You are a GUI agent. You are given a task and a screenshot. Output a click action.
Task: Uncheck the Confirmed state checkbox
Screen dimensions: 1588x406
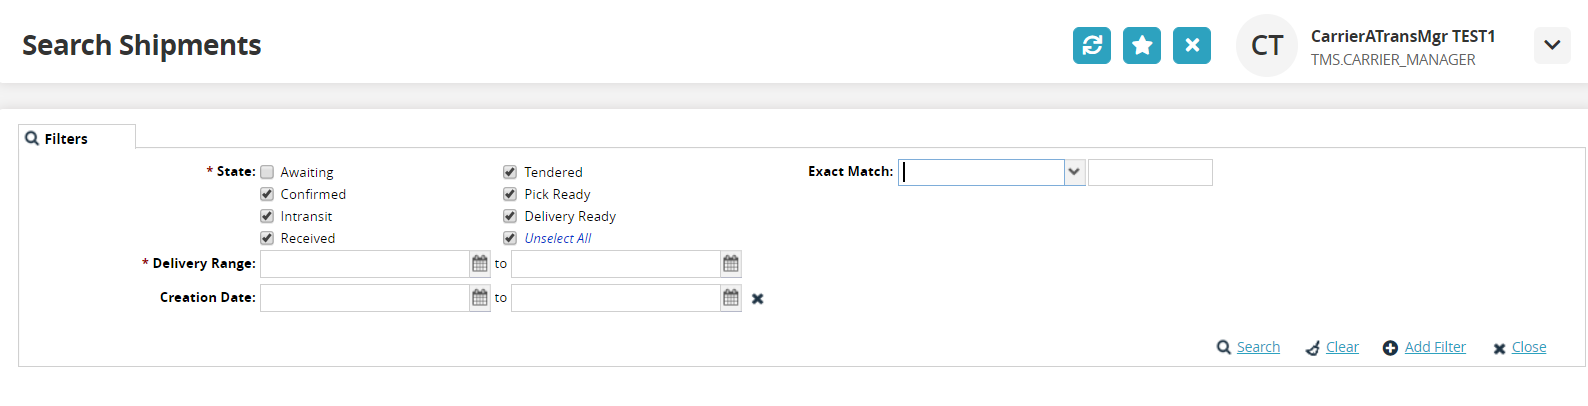267,194
